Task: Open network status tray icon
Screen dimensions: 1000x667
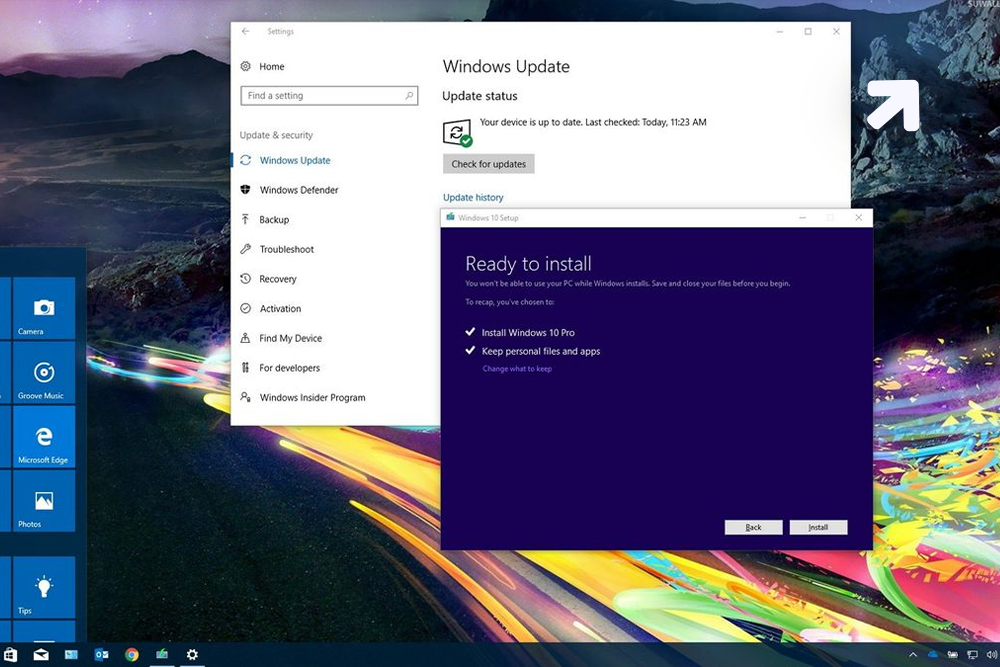Action: pyautogui.click(x=972, y=654)
